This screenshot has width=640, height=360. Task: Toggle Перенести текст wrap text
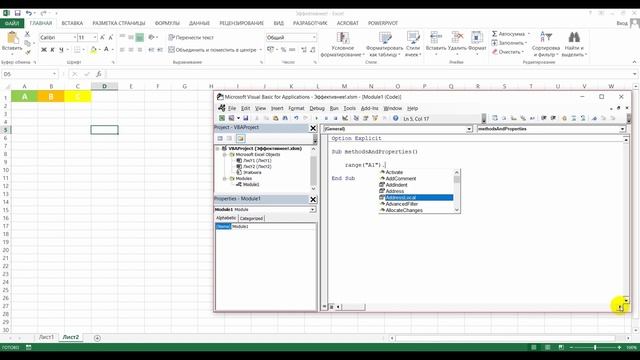[191, 38]
